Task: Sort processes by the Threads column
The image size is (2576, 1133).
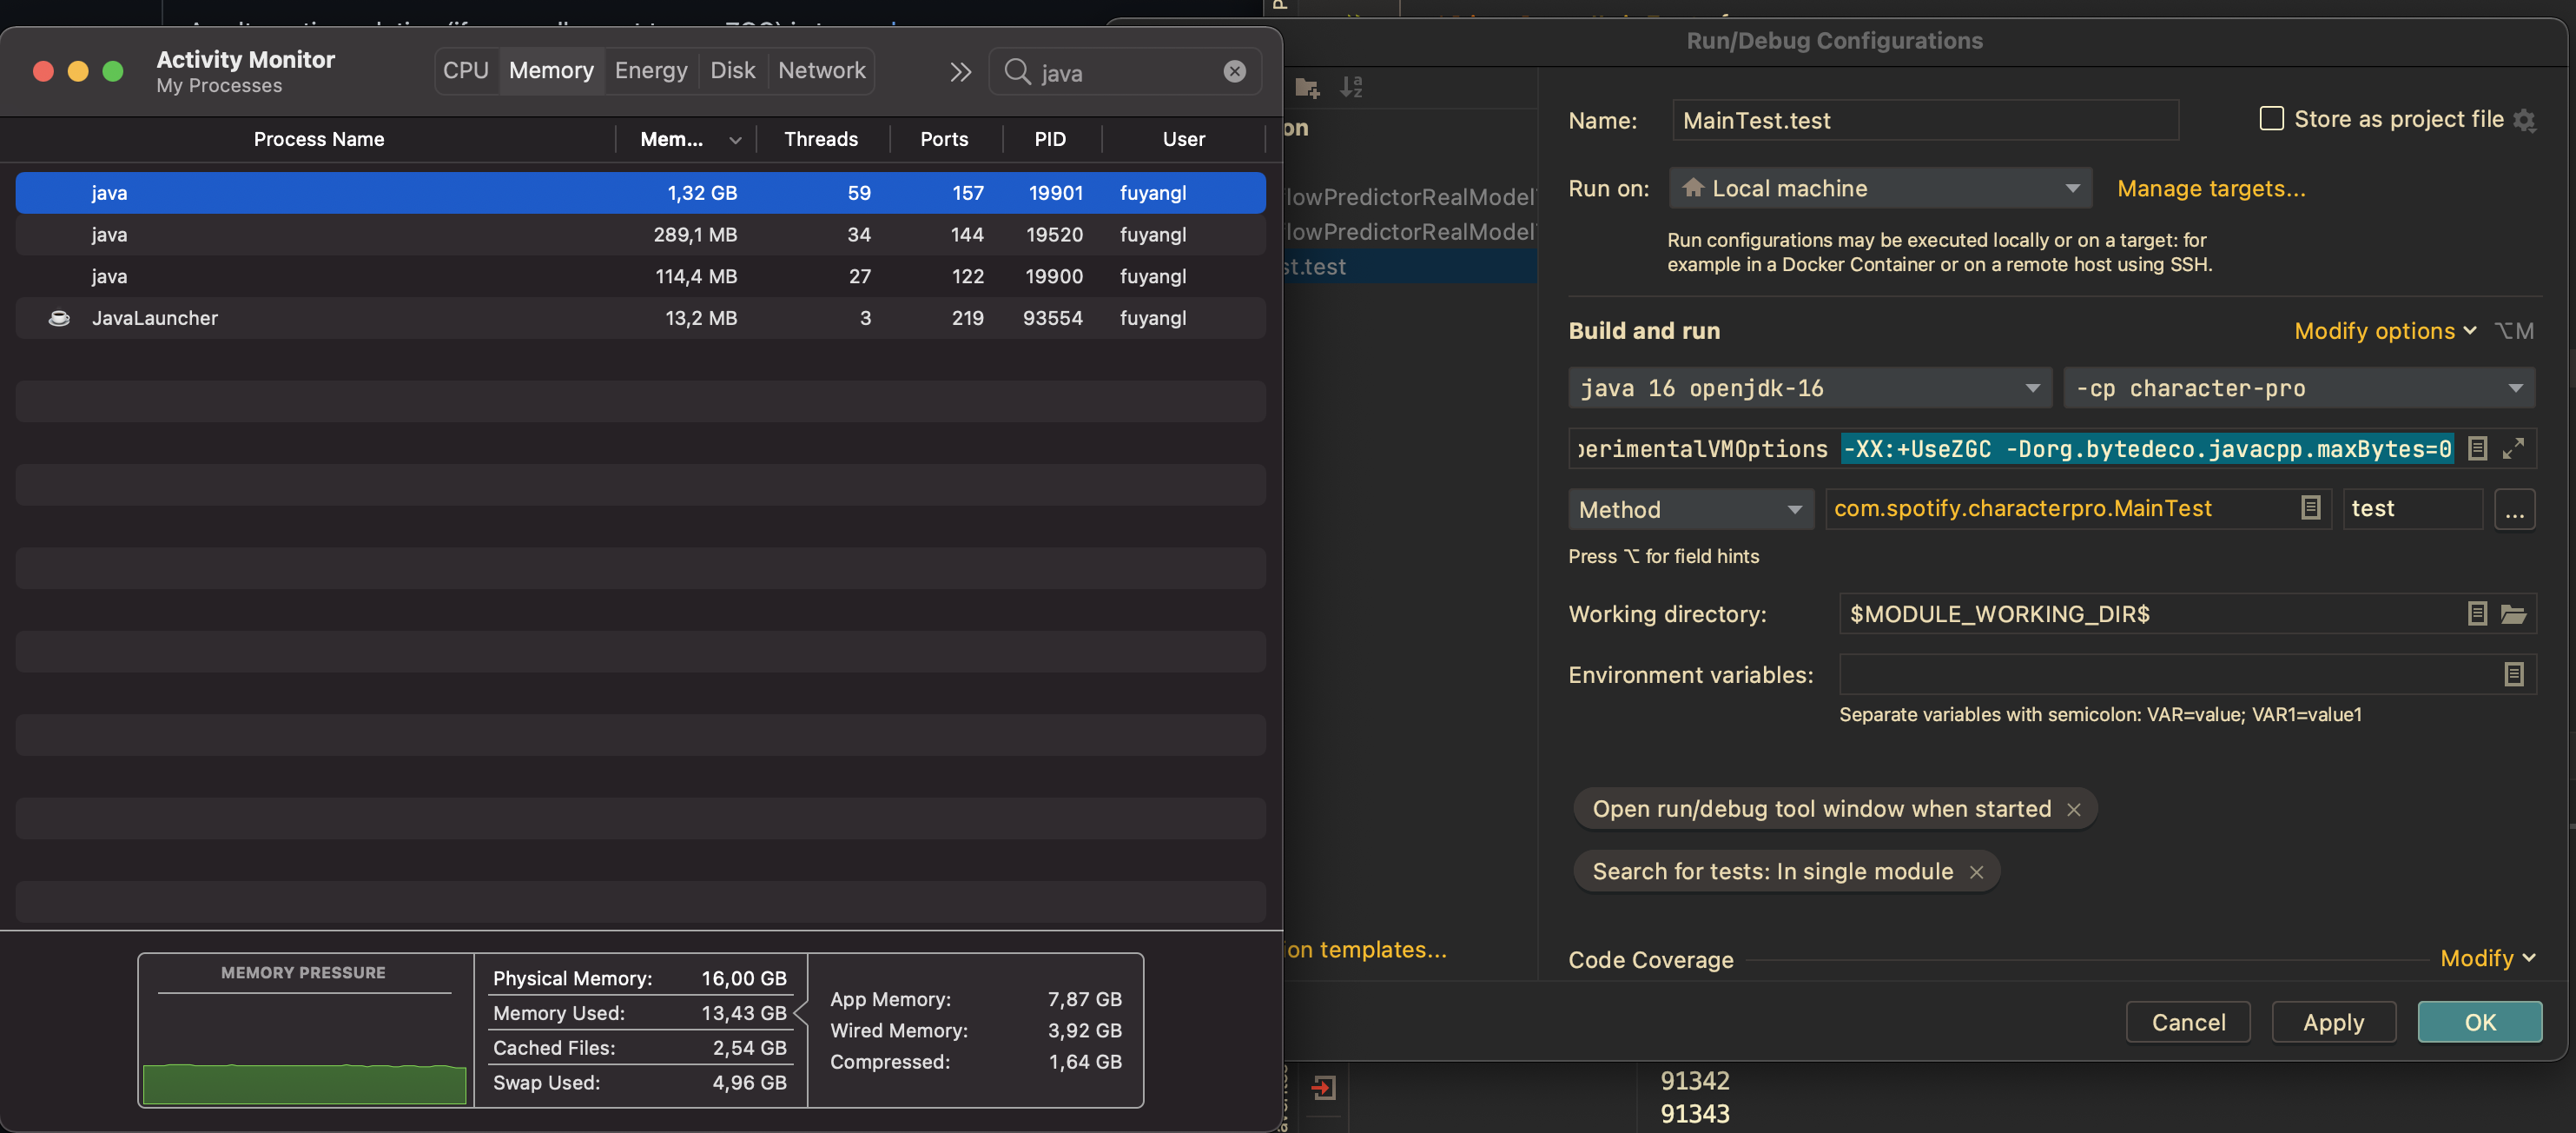Action: click(x=821, y=139)
